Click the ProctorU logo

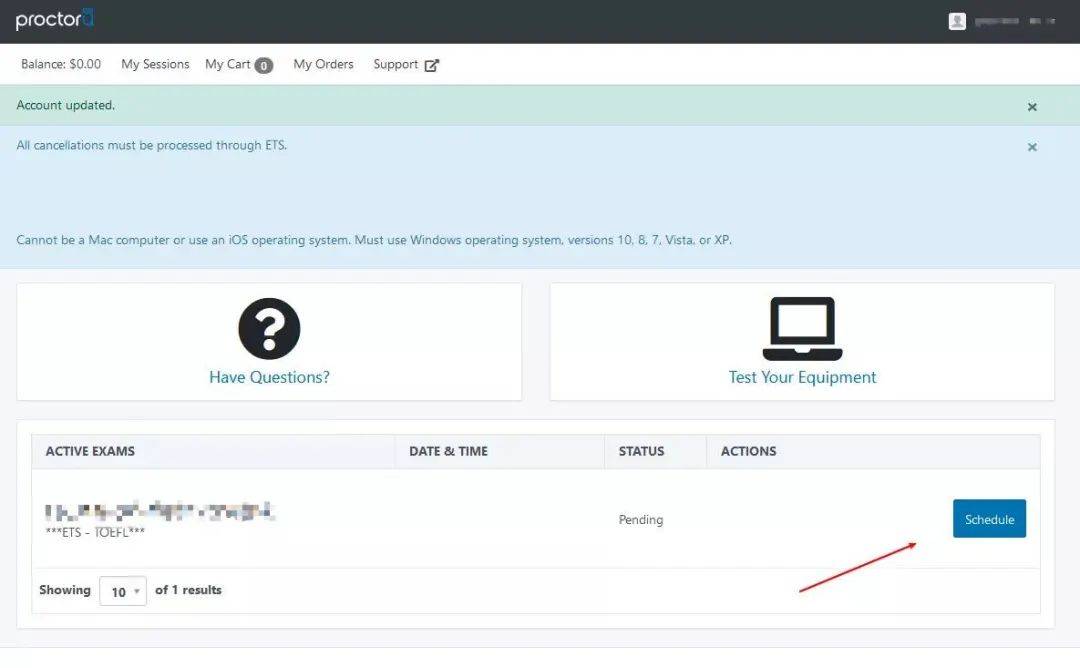click(54, 19)
